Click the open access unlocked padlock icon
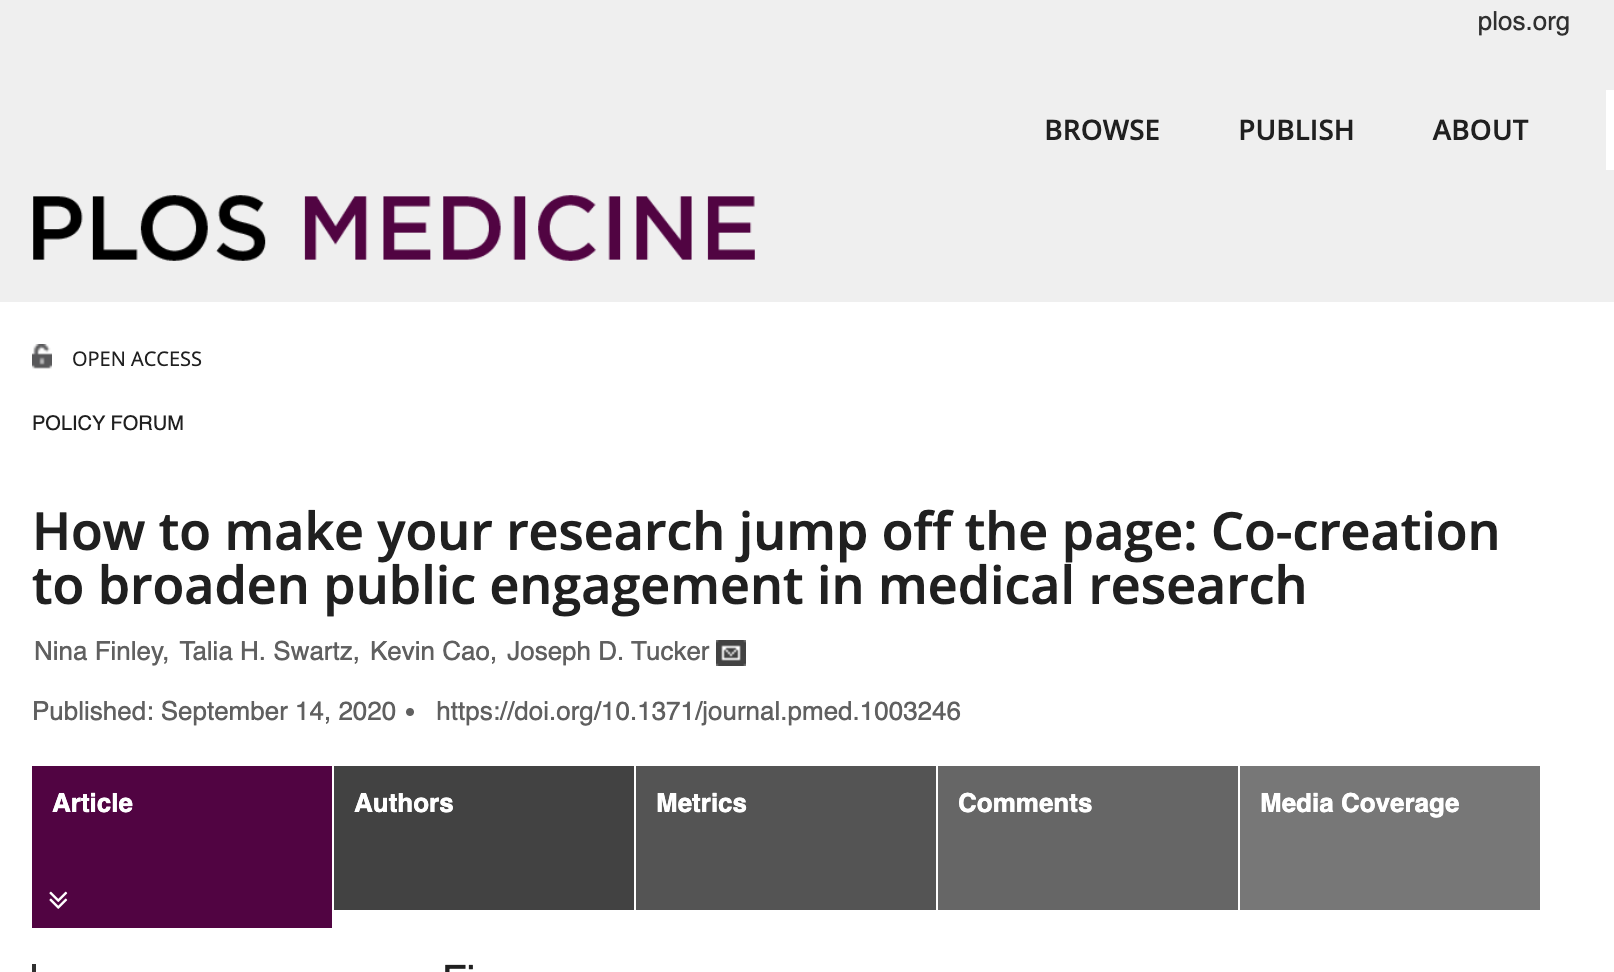The image size is (1614, 972). click(x=42, y=357)
